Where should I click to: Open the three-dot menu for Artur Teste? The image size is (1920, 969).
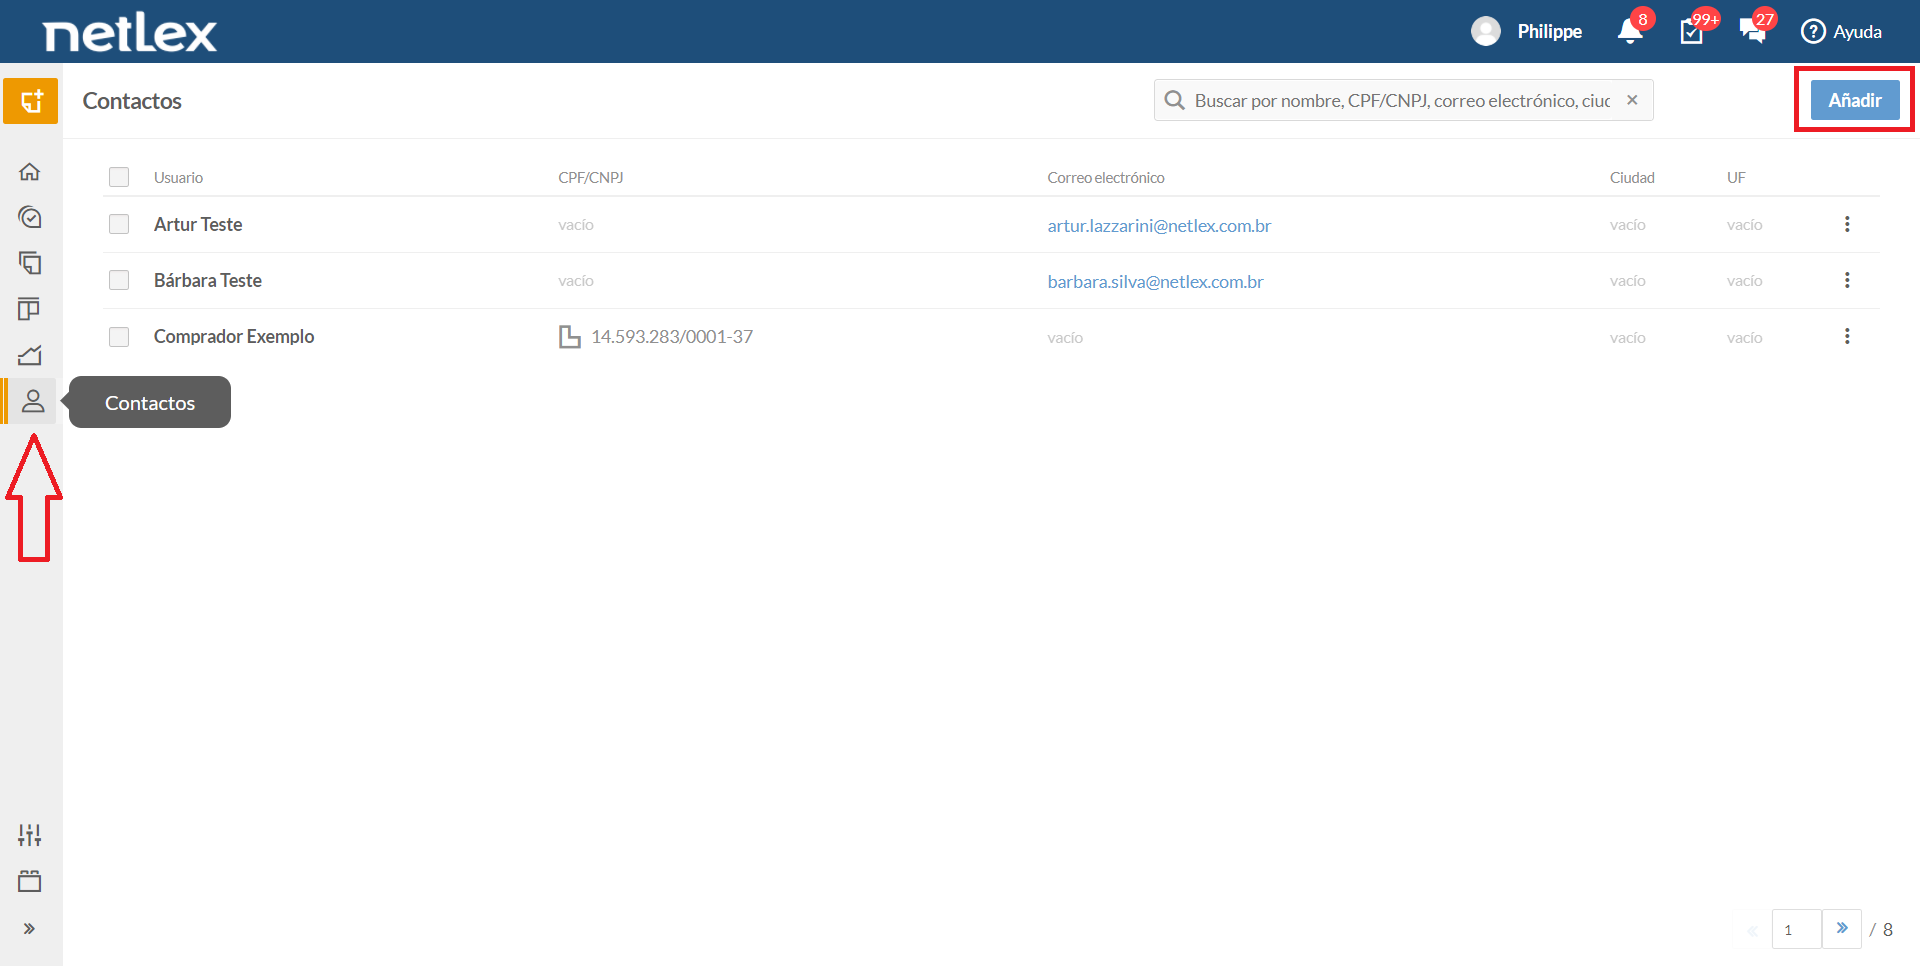click(1847, 224)
